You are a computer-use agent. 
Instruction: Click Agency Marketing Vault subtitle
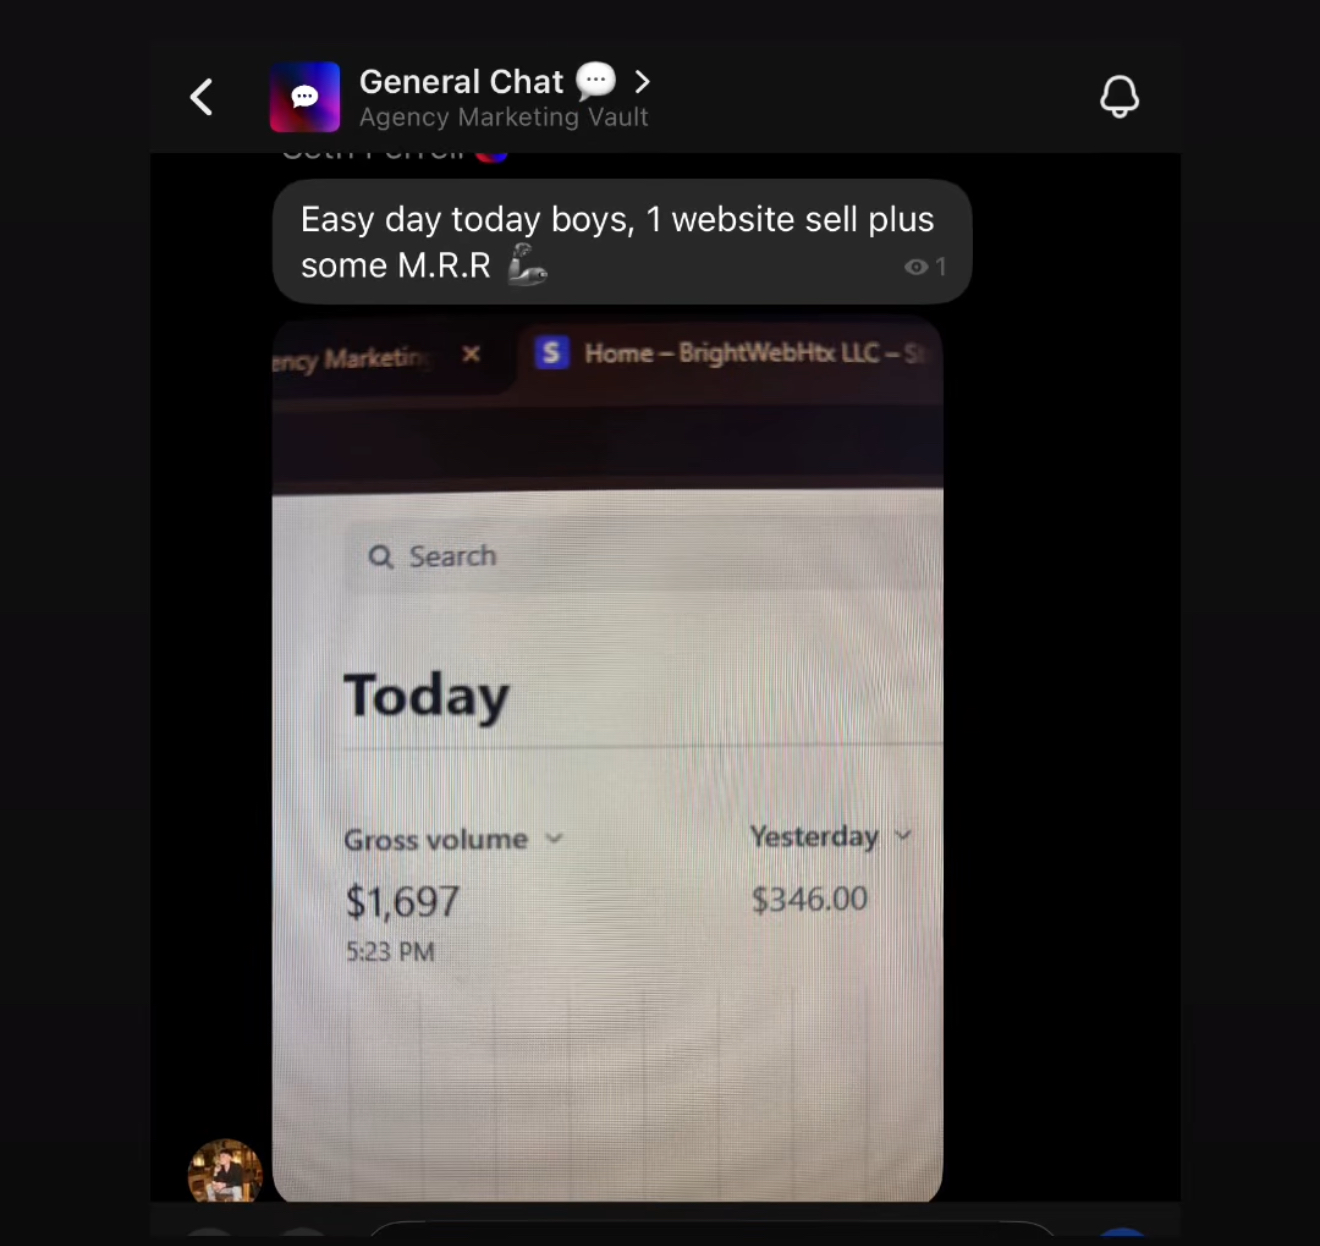[x=504, y=117]
